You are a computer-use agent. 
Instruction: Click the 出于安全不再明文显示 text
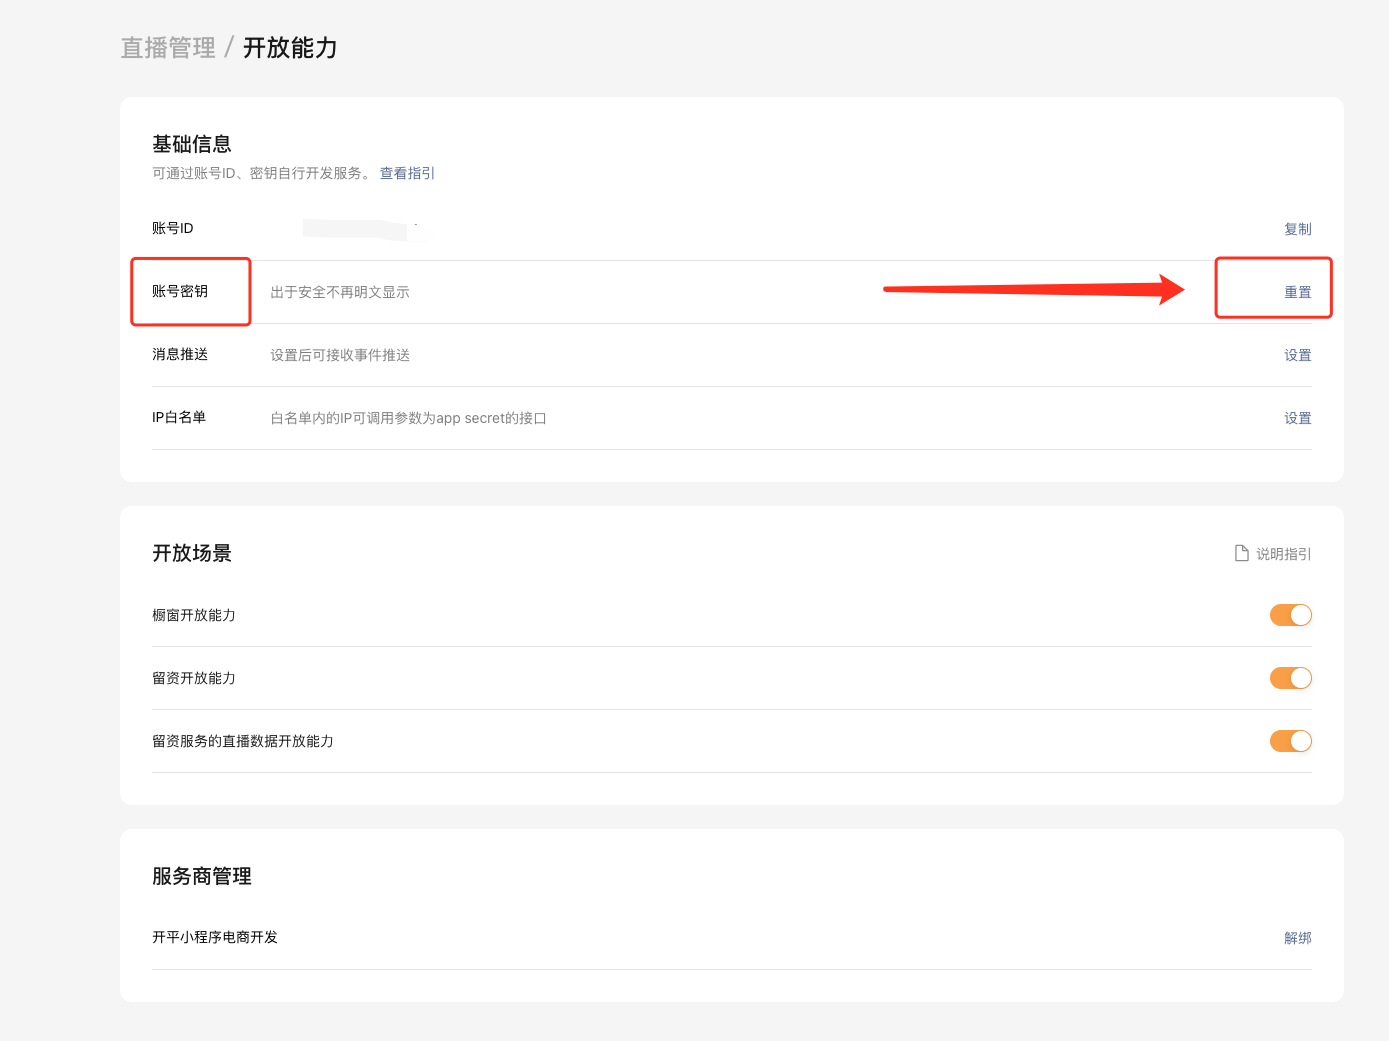340,292
